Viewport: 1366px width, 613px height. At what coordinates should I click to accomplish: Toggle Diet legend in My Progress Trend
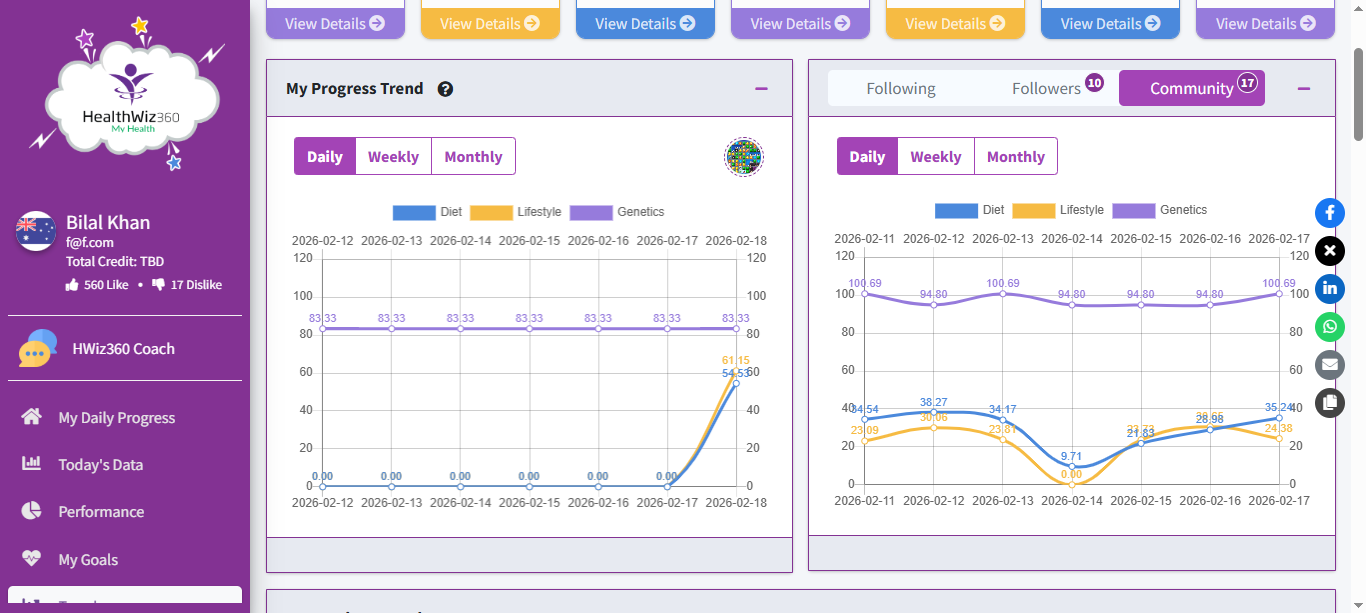pyautogui.click(x=427, y=212)
